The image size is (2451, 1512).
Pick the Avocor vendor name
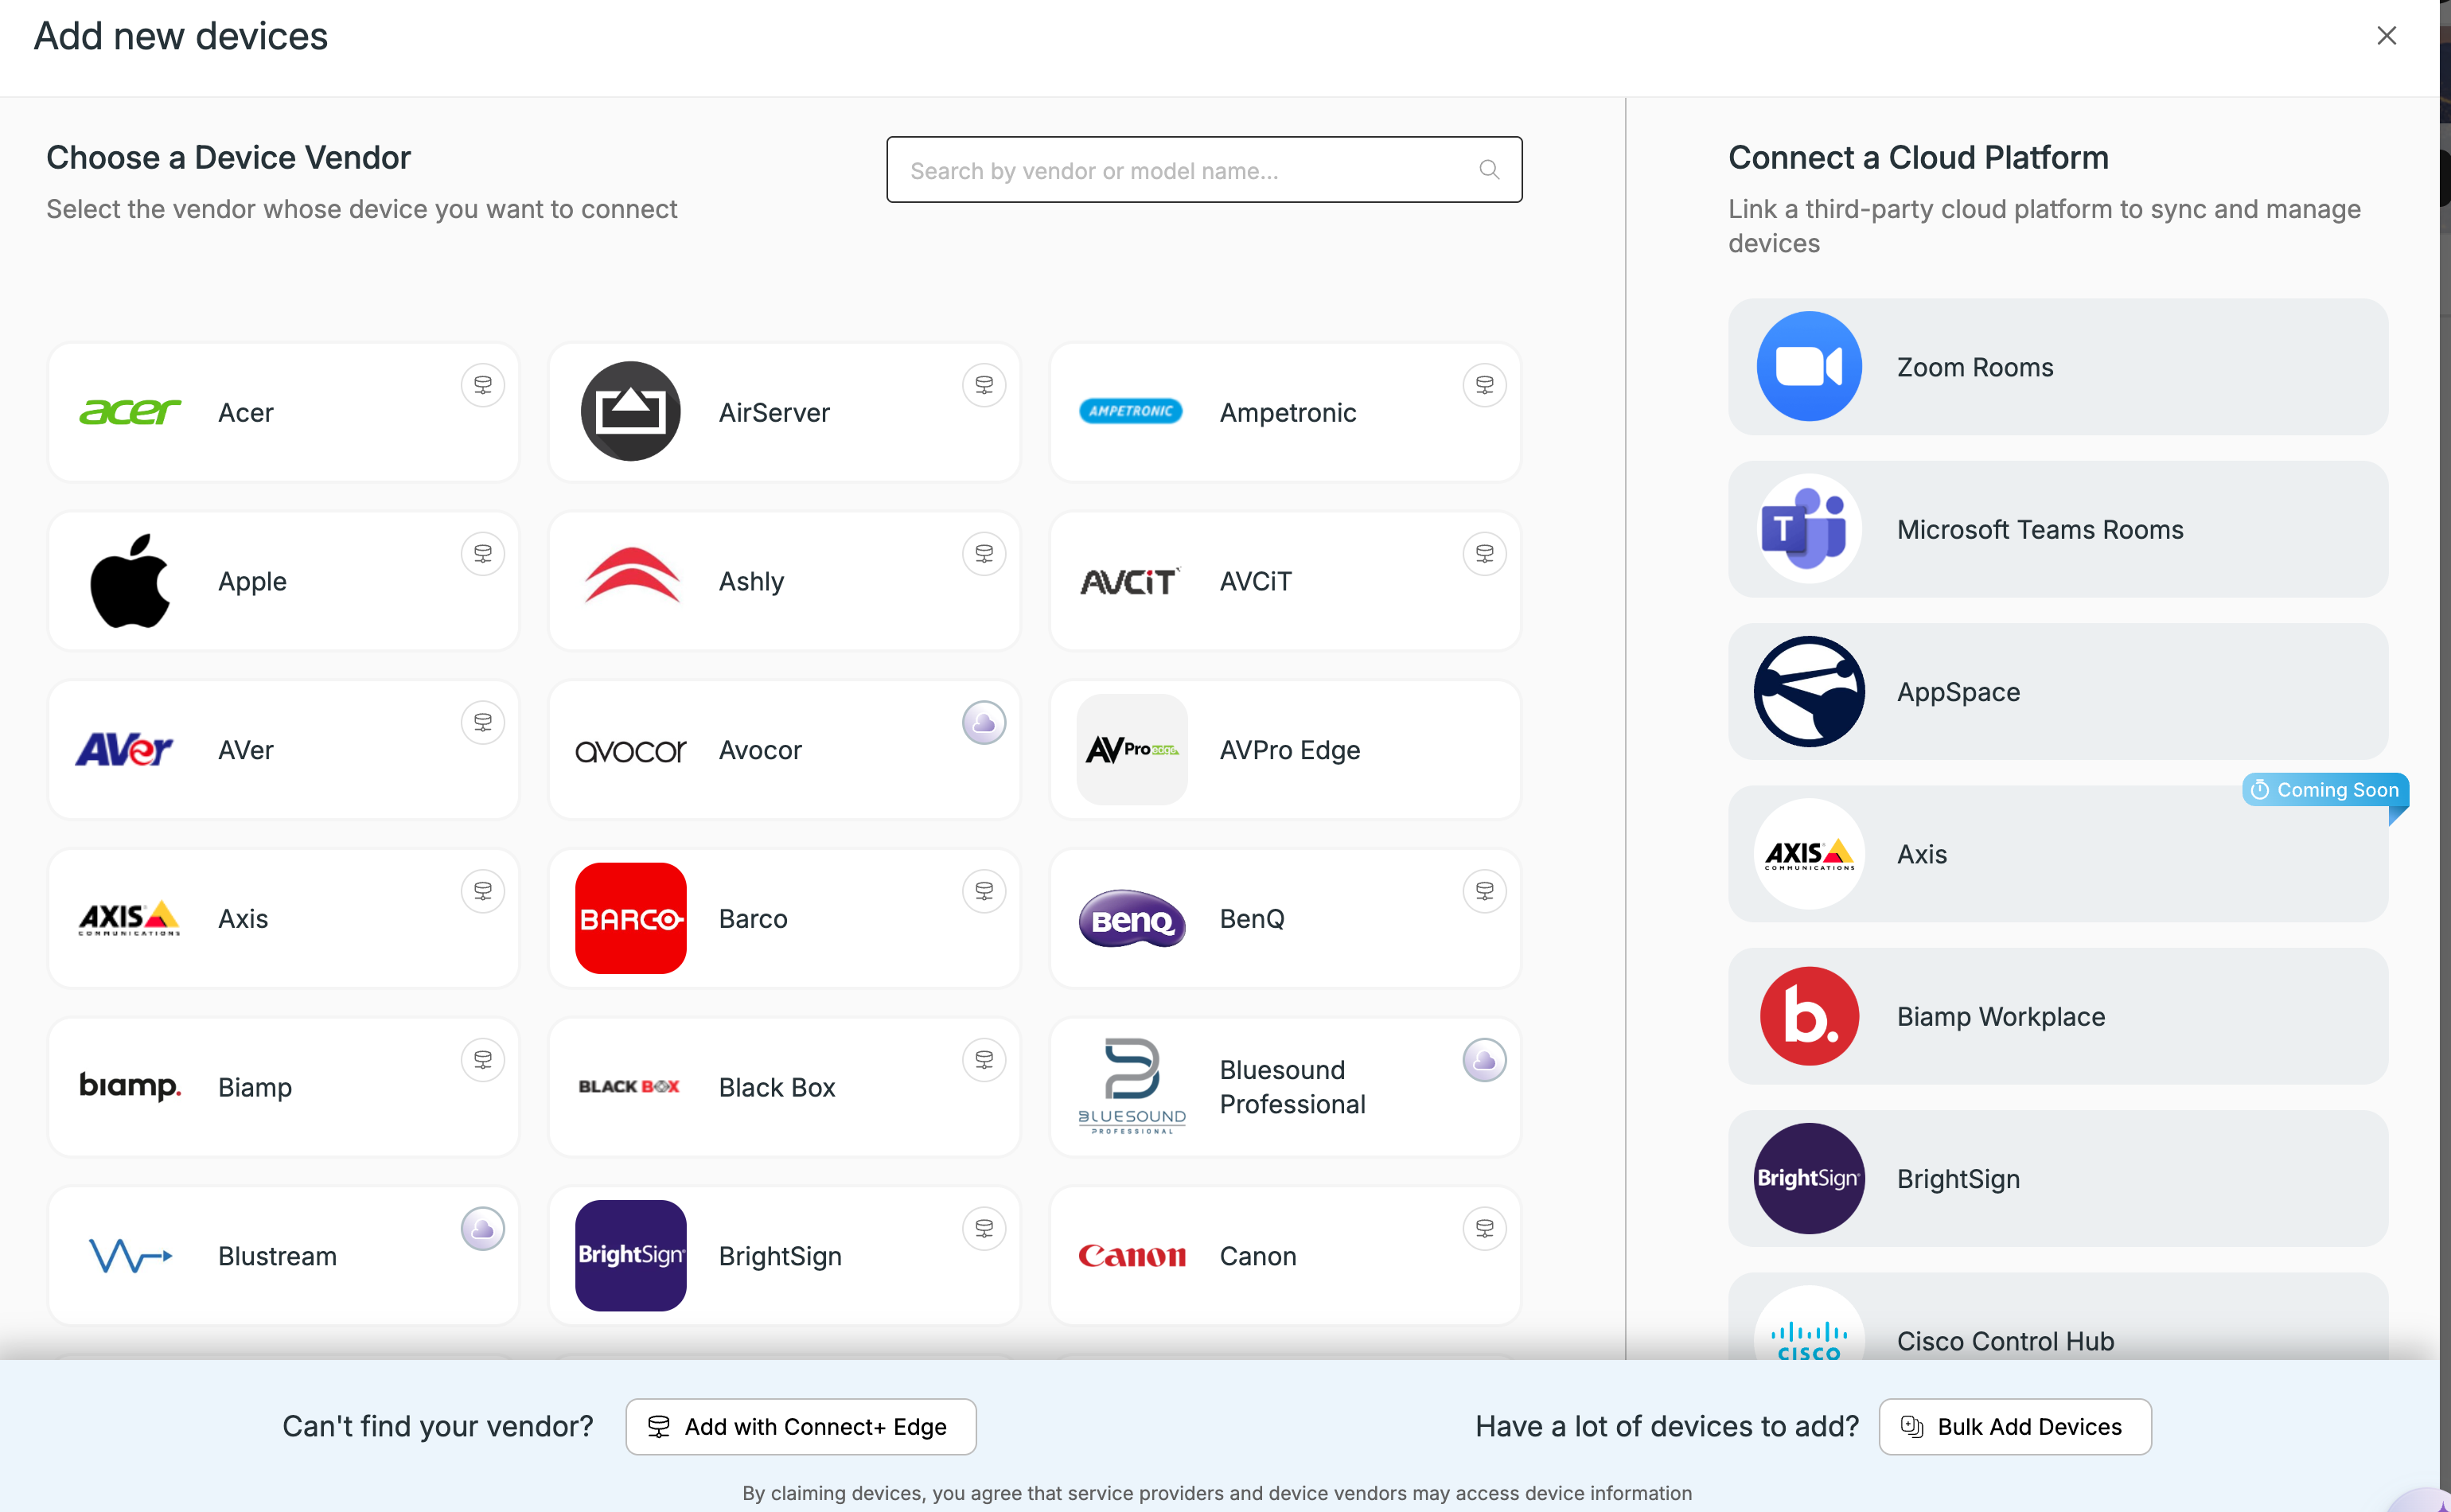tap(761, 751)
